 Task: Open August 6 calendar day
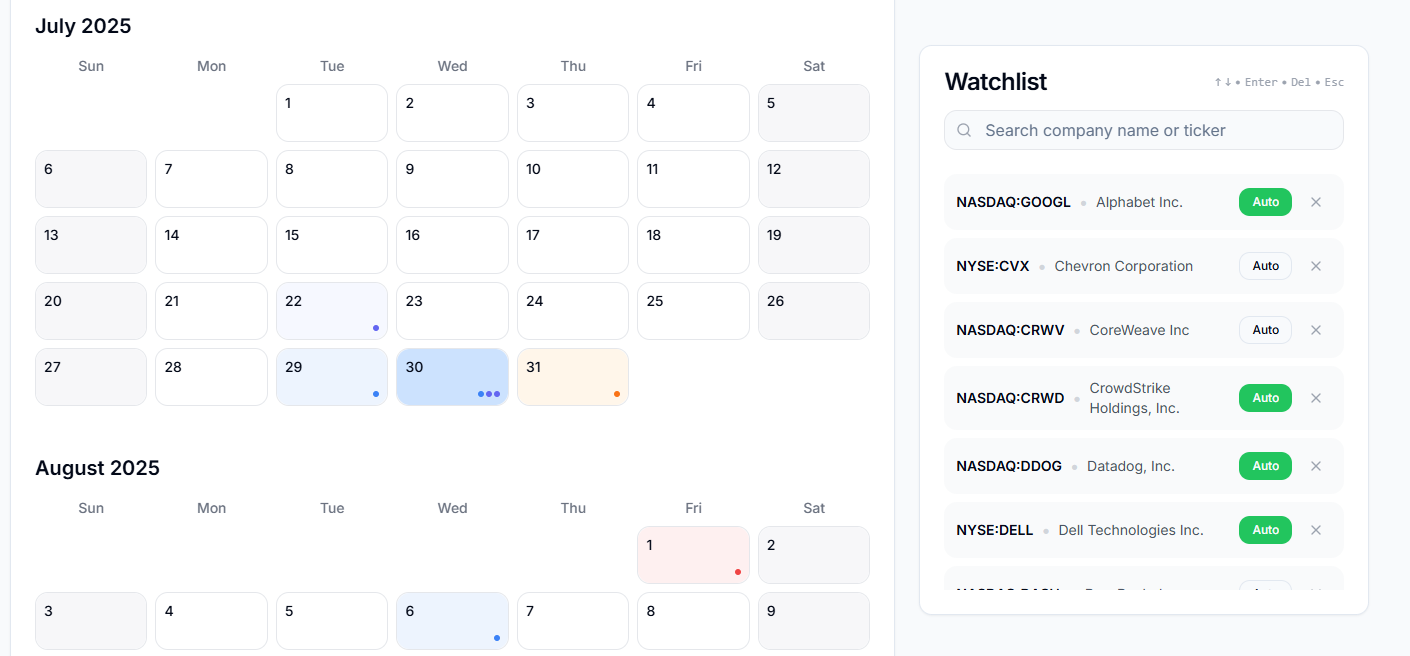(452, 621)
